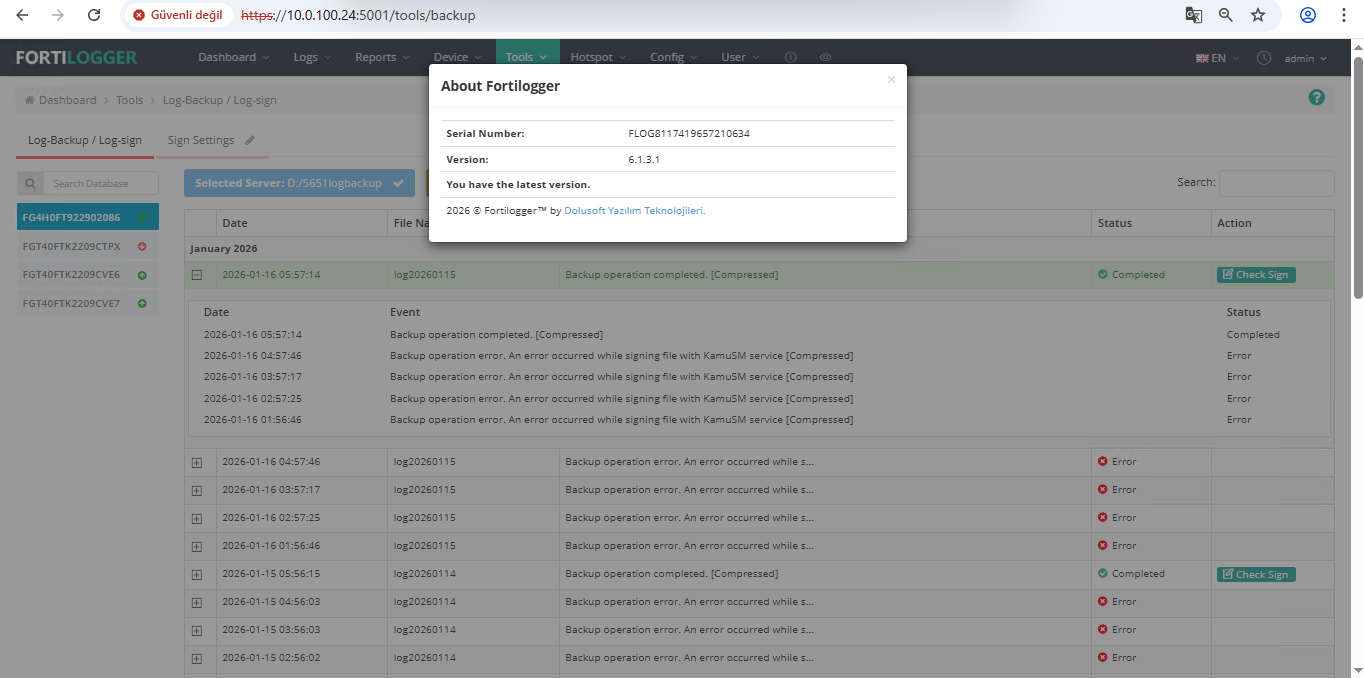Expand the 2026-01-16 04:57:46 row
Screen dimensions: 1364x678
click(197, 463)
